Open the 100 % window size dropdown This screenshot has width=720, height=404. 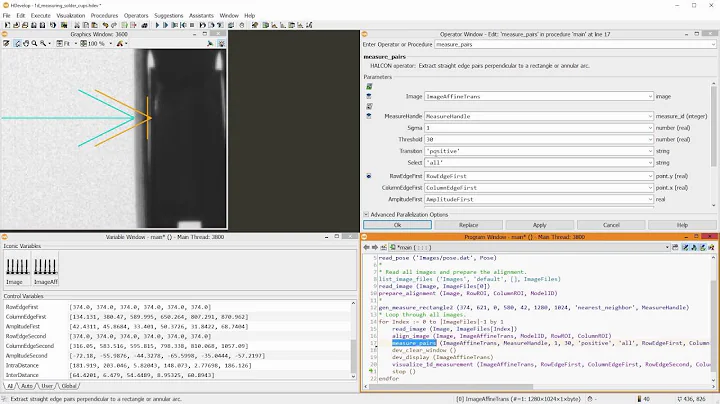pos(111,44)
